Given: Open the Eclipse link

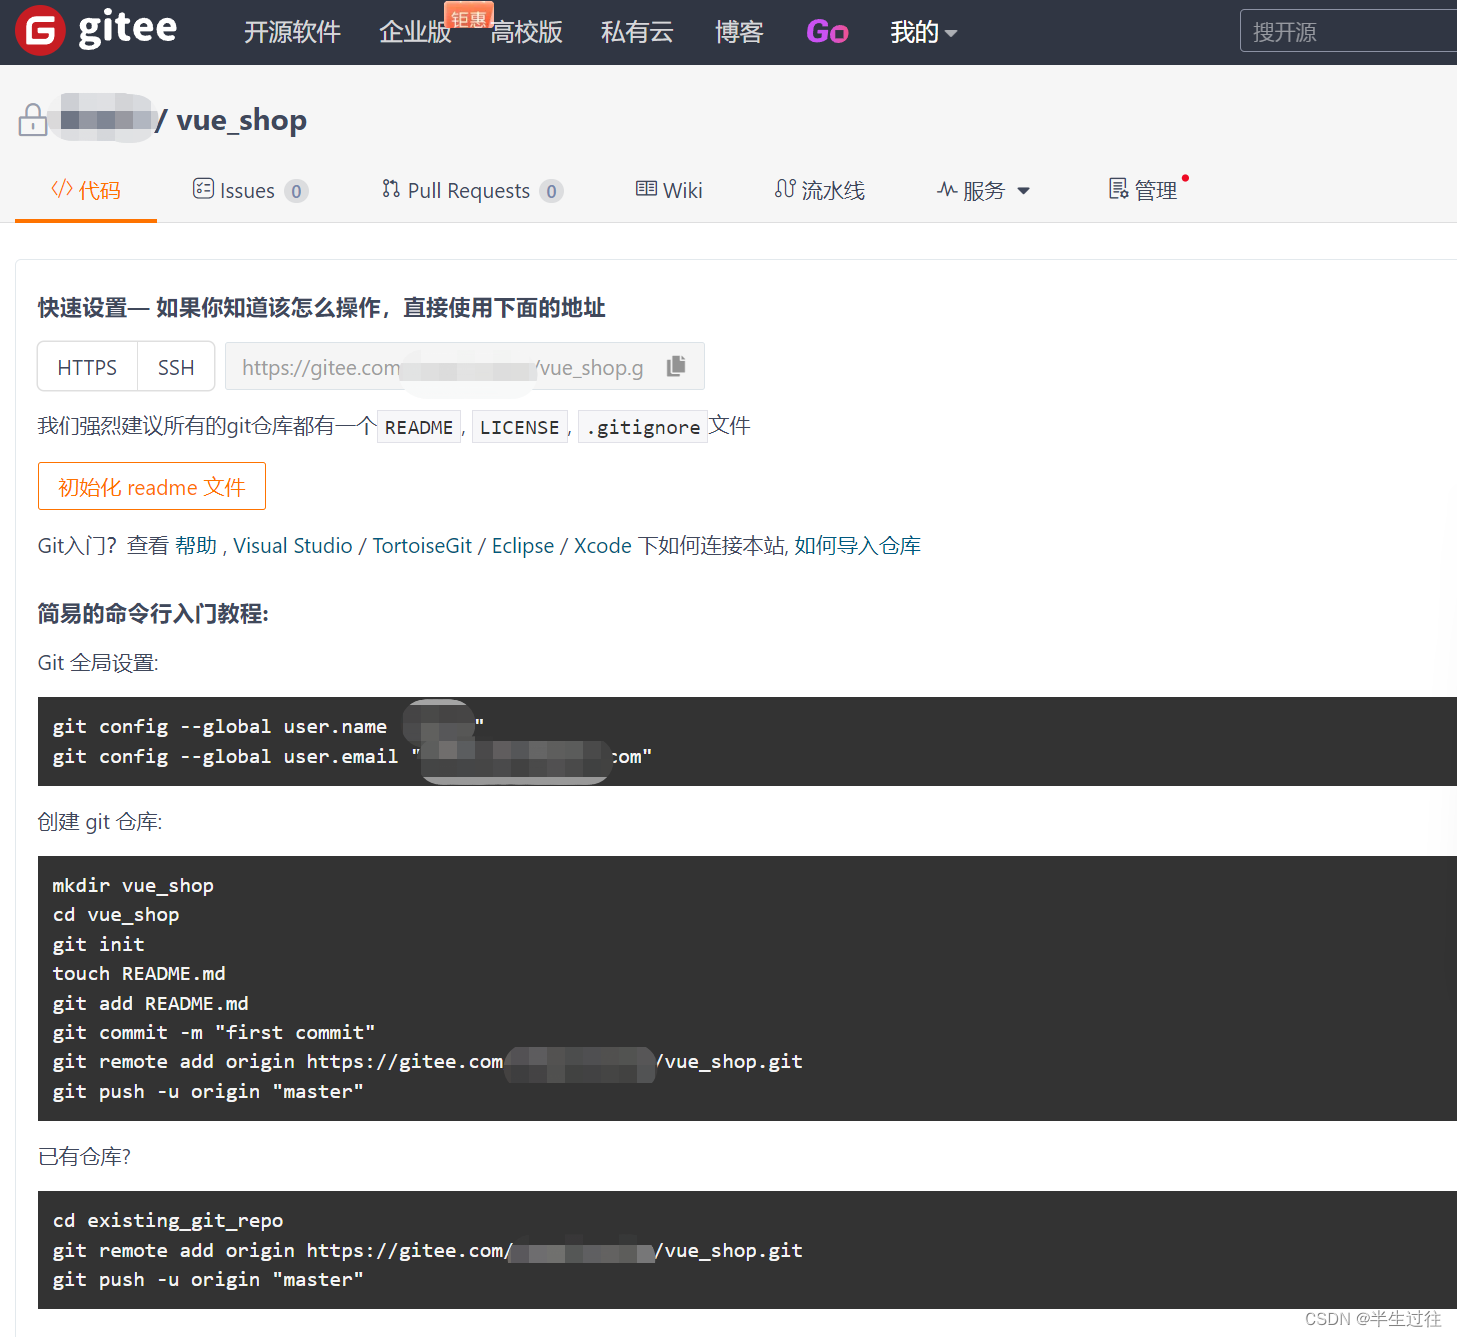Looking at the screenshot, I should (523, 545).
